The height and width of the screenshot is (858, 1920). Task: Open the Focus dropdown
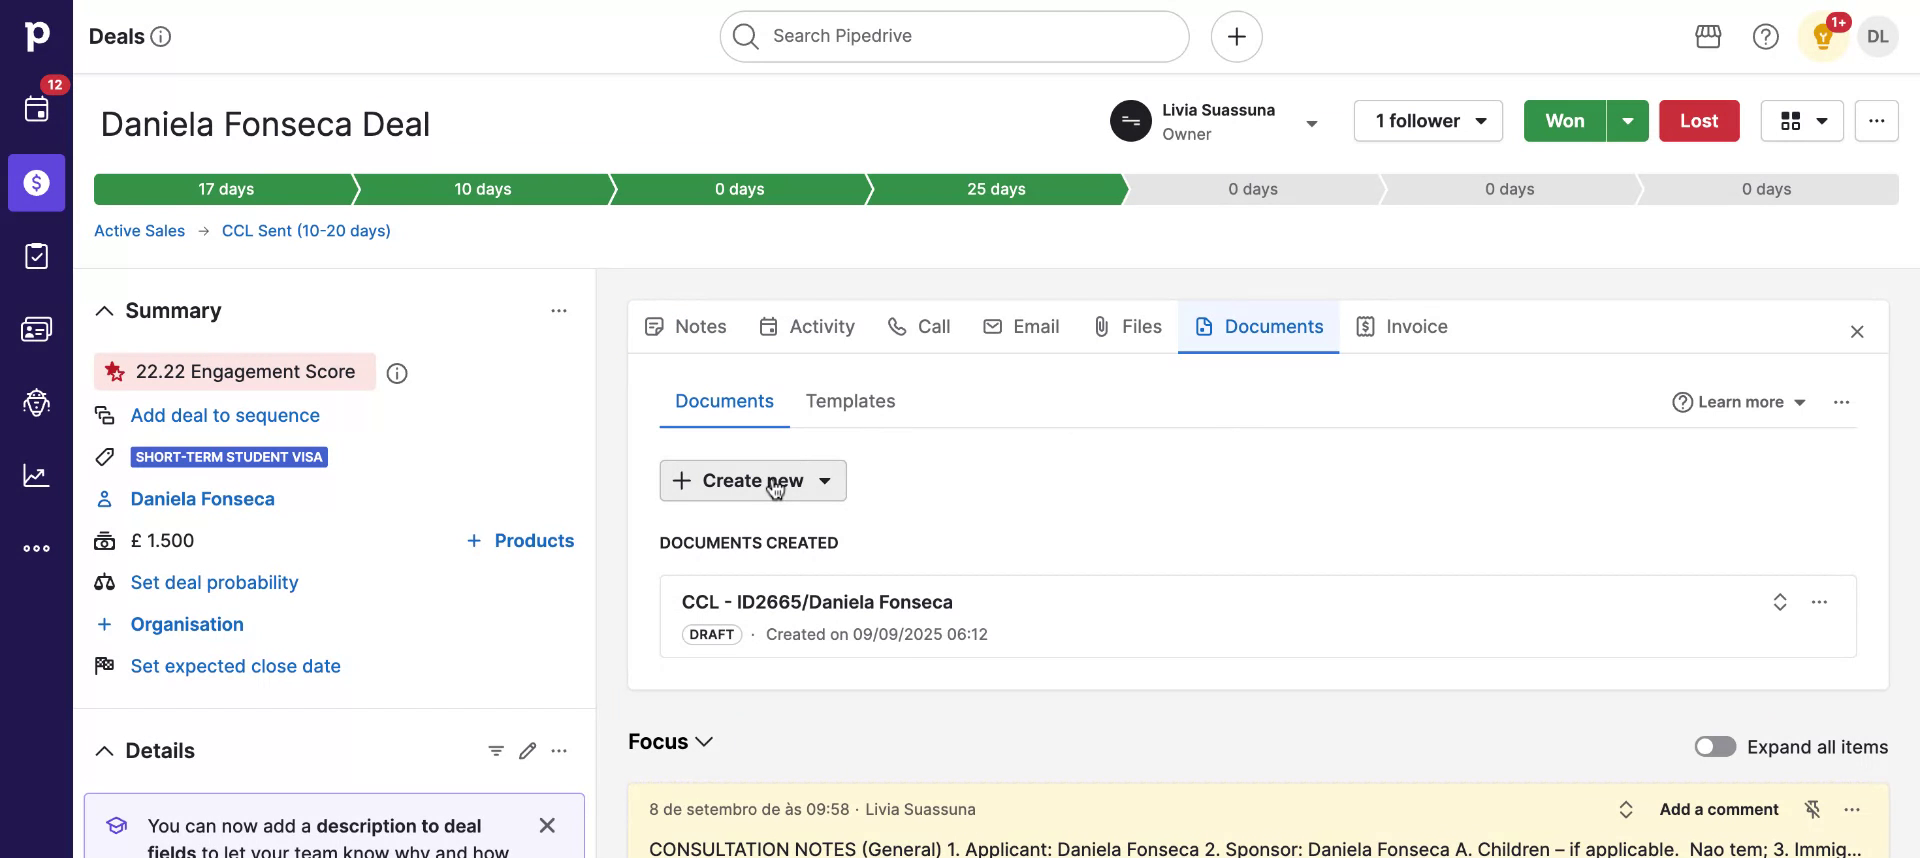click(x=670, y=742)
